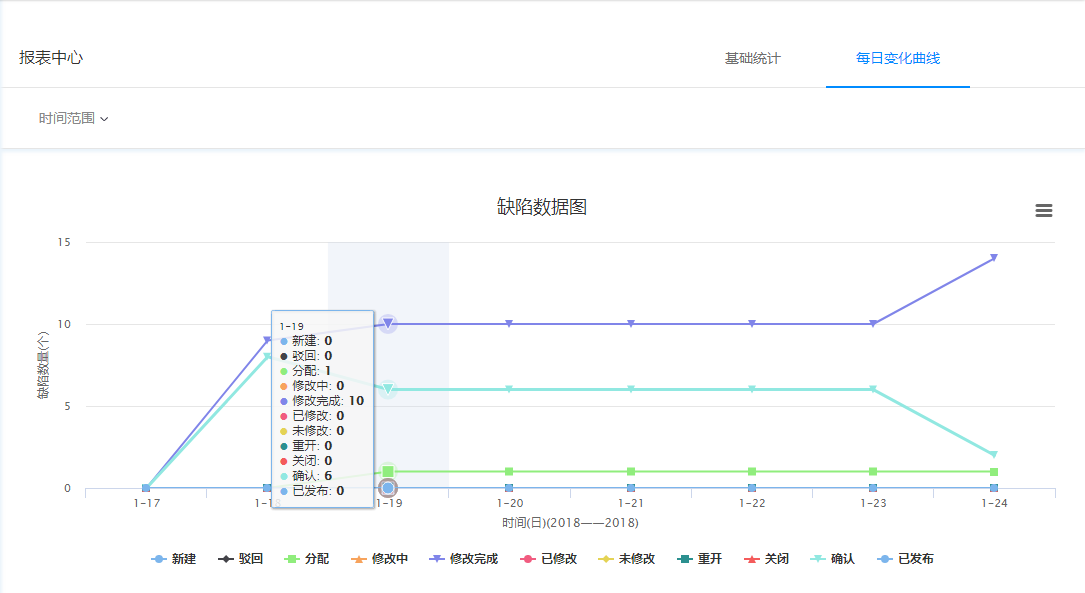
Task: Click the 确认 legend marker icon
Action: (818, 559)
